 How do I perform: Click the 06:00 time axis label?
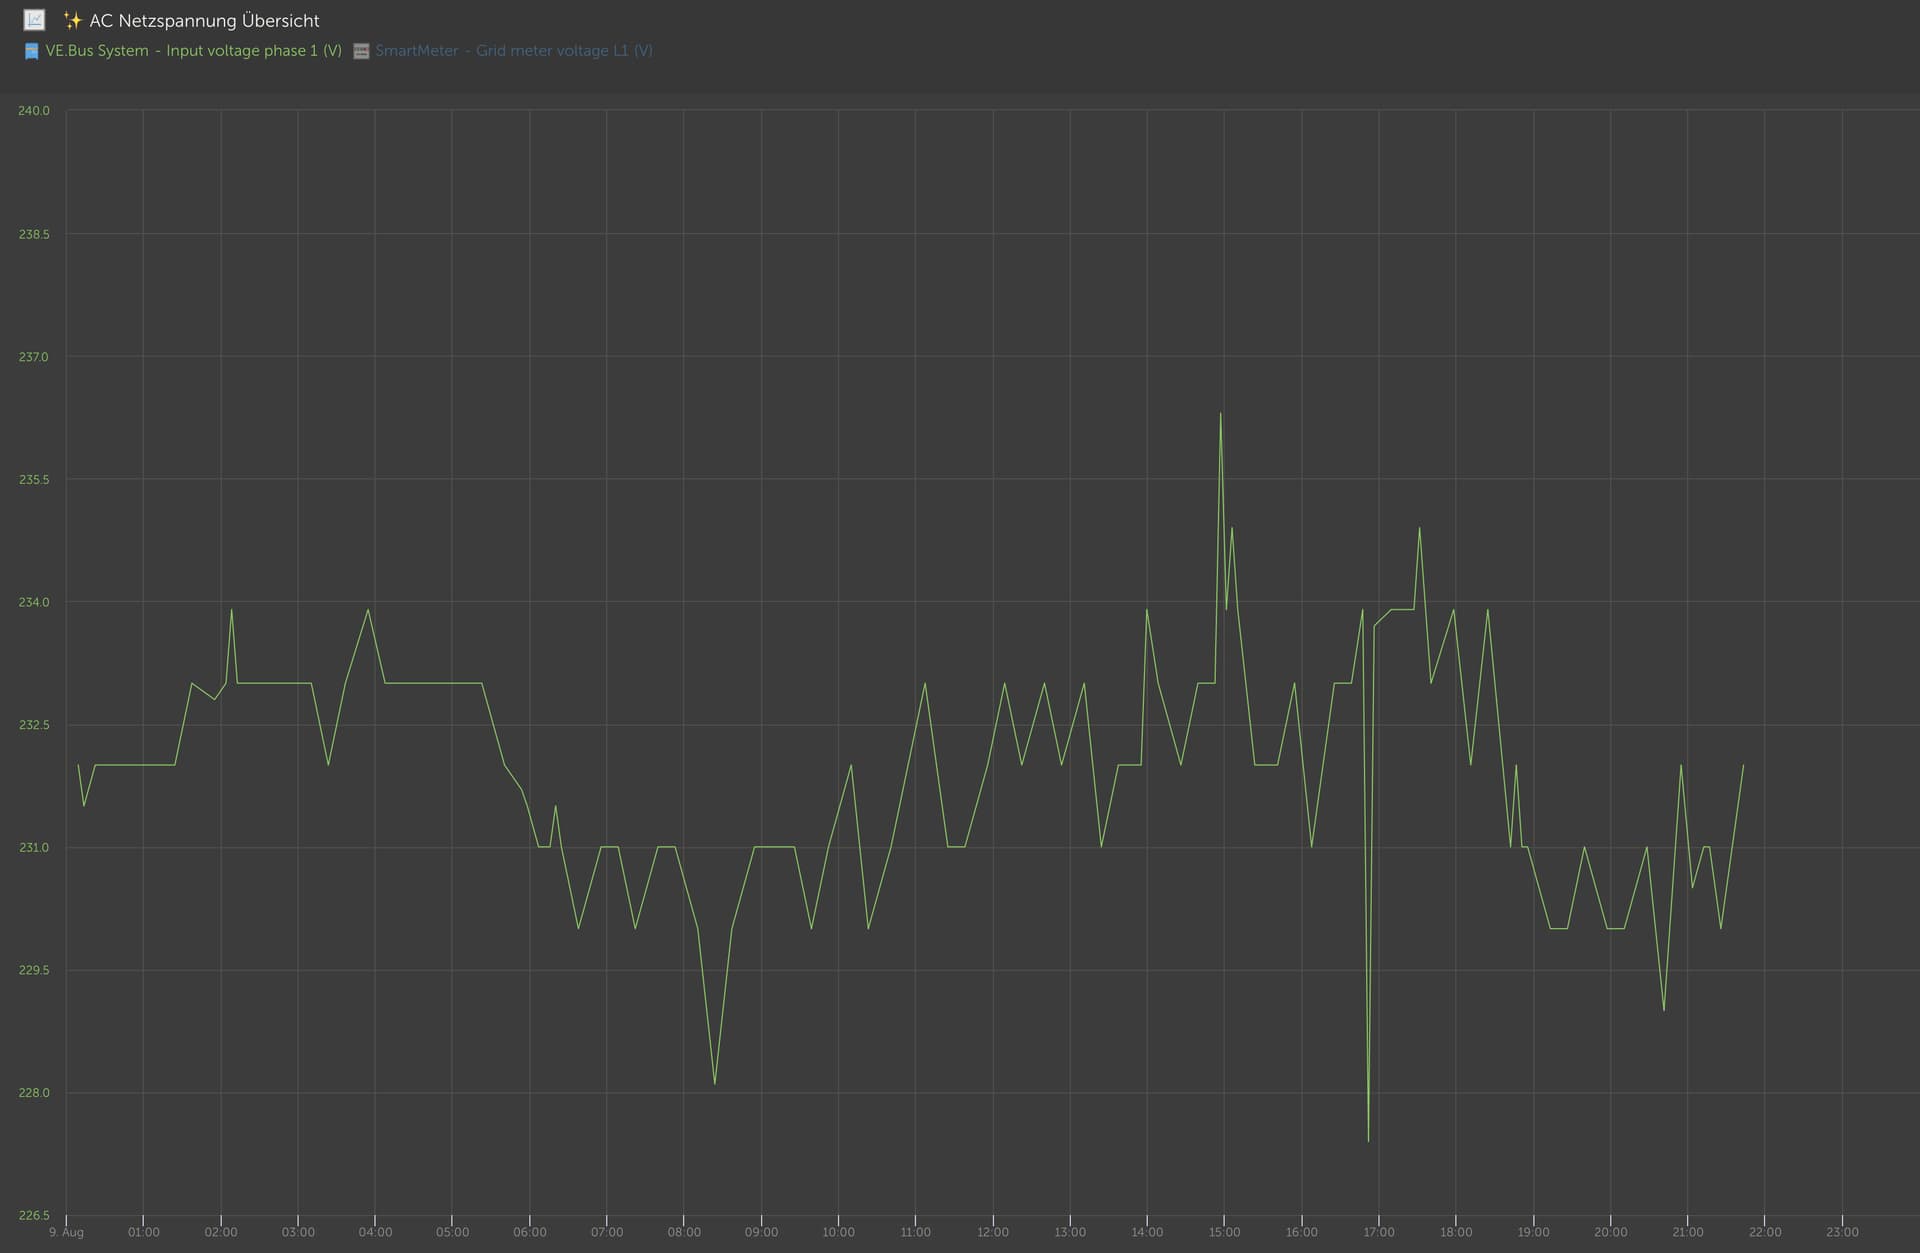pos(529,1232)
